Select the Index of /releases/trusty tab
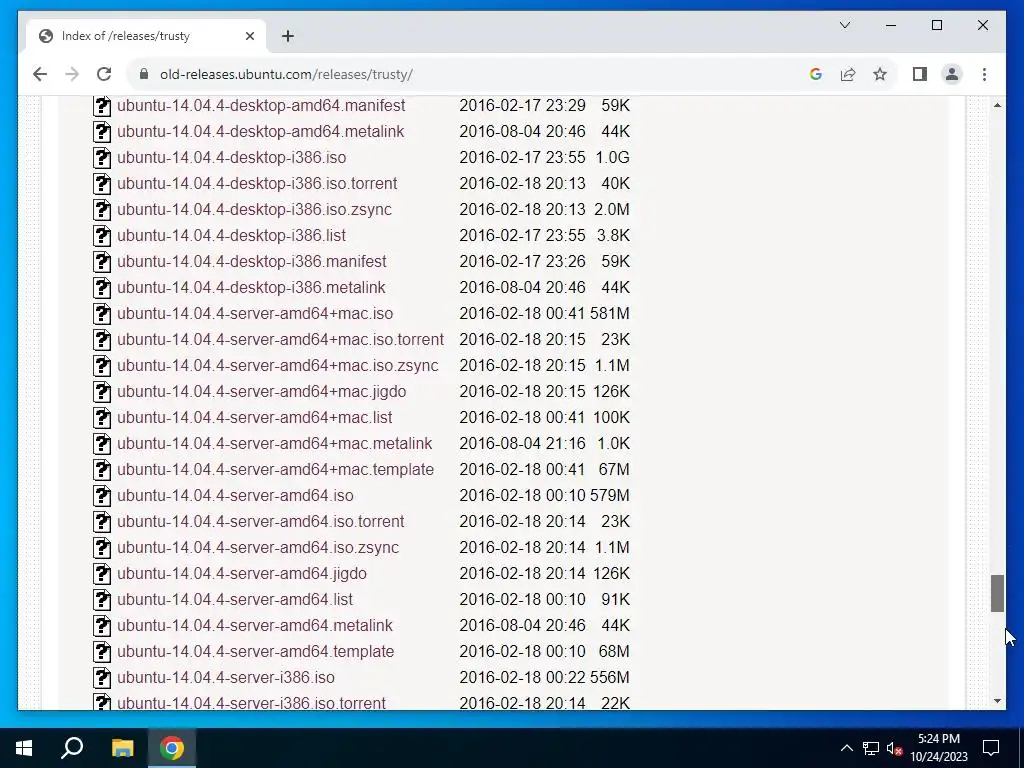This screenshot has height=768, width=1024. [145, 36]
